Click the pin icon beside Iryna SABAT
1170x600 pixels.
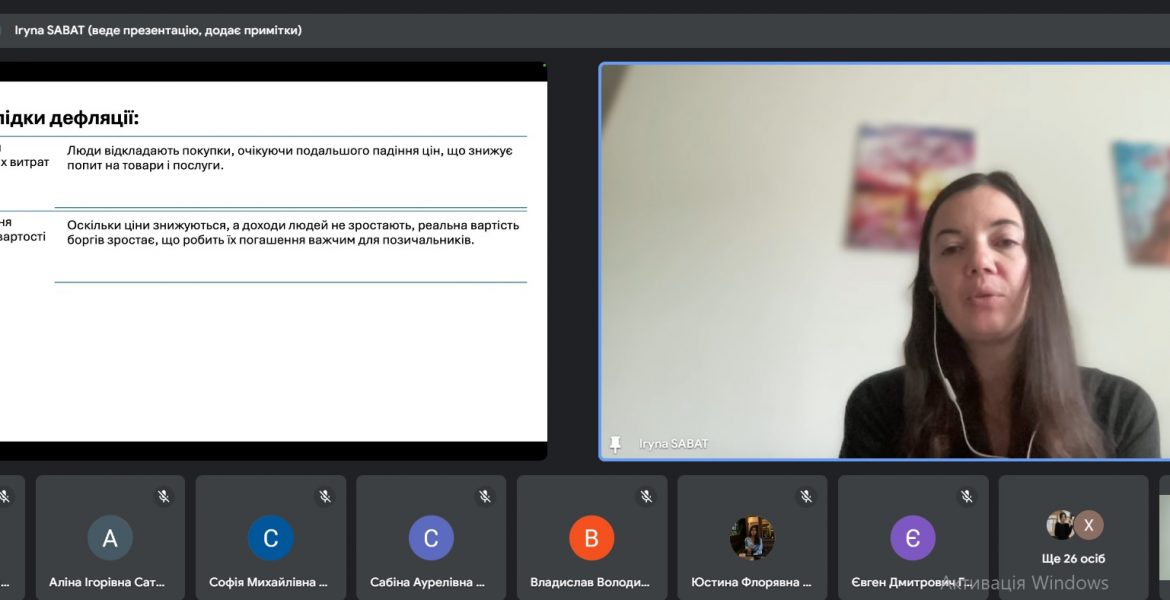[x=615, y=444]
